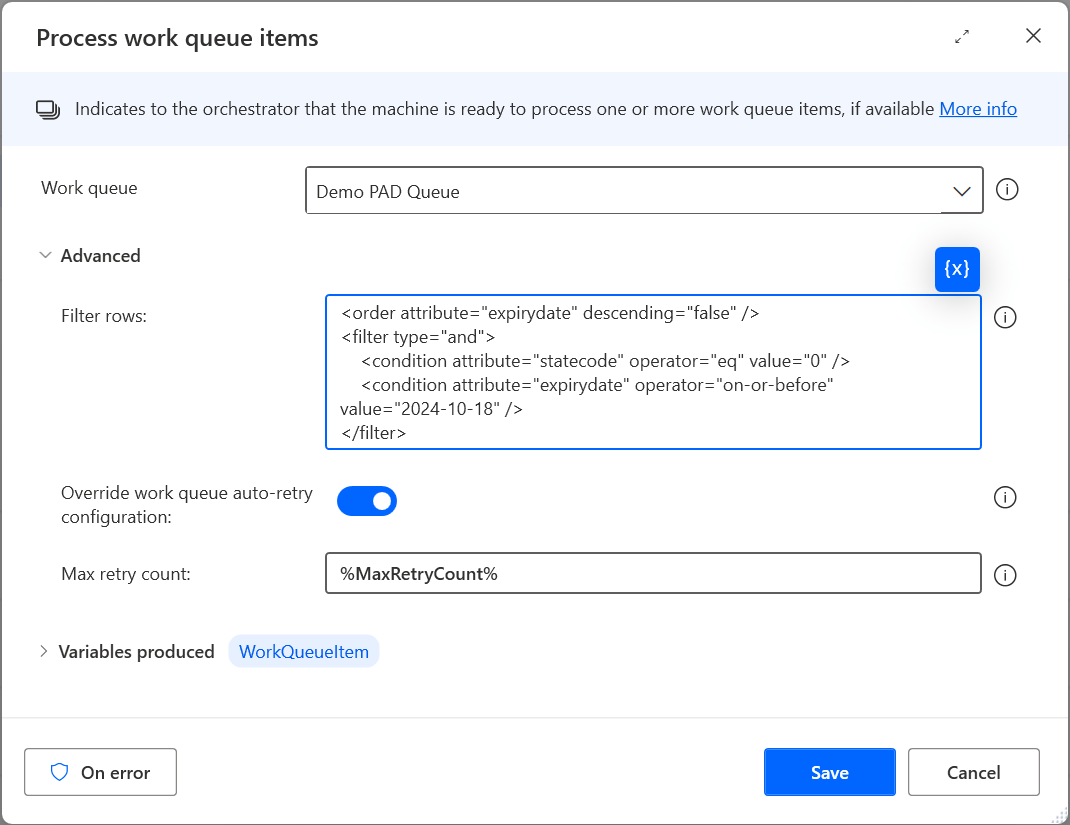Click info icon for Override auto-retry configuration
The image size is (1070, 825).
tap(1006, 497)
